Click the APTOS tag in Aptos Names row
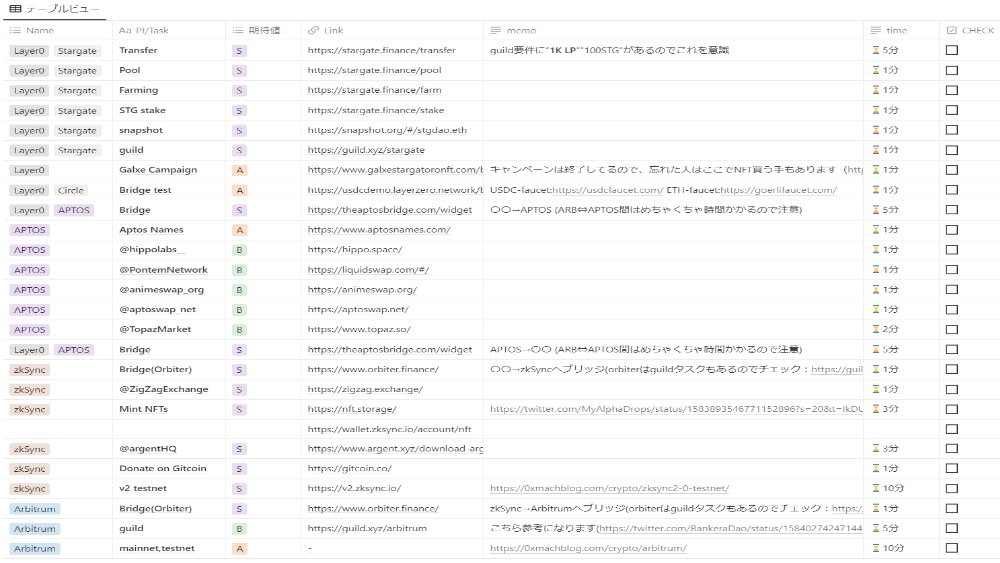 click(x=30, y=230)
